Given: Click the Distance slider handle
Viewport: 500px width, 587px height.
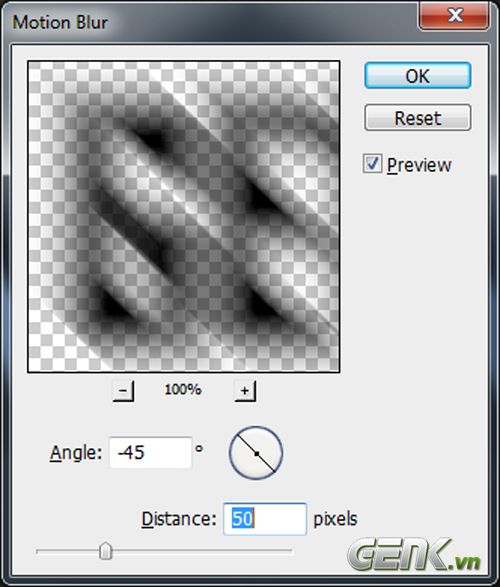Looking at the screenshot, I should point(106,551).
